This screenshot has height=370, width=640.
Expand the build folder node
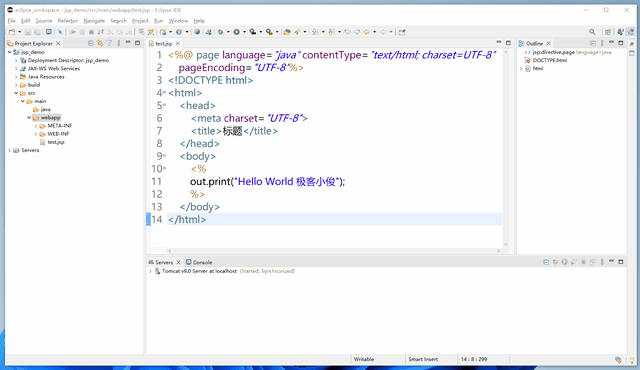tap(16, 85)
